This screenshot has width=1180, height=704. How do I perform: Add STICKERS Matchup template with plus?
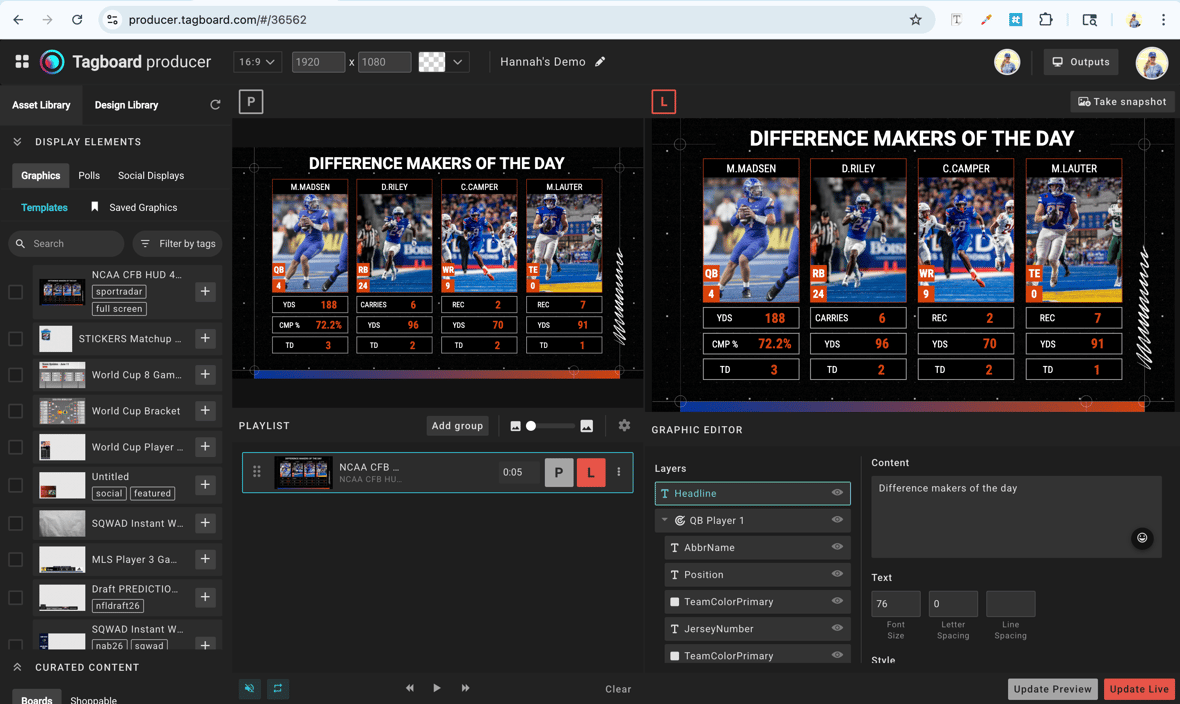tap(205, 339)
